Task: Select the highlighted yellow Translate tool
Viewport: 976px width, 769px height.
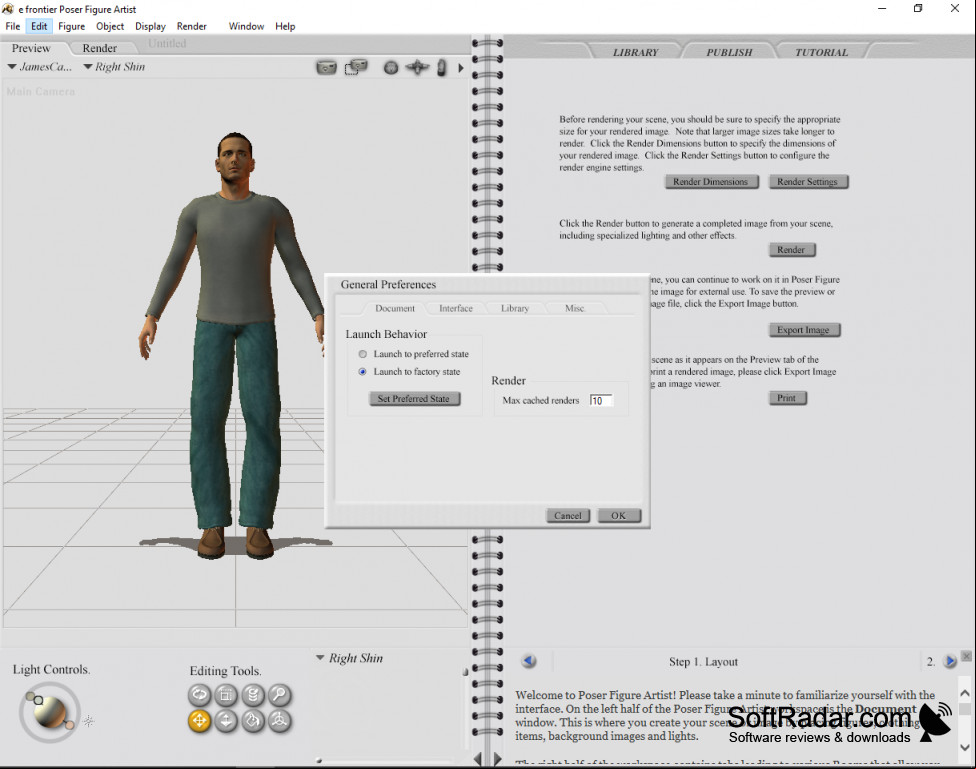Action: [x=199, y=721]
